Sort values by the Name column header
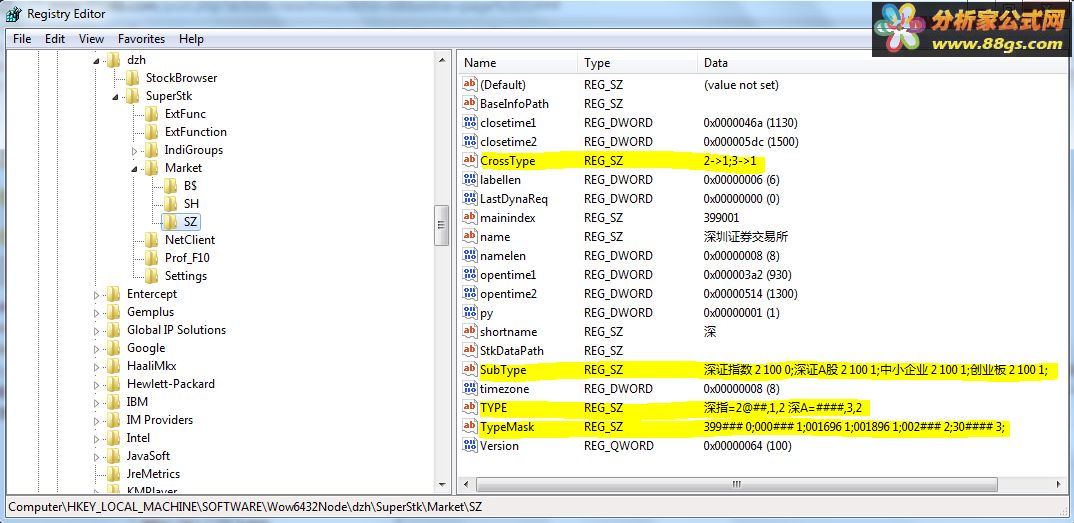 point(518,63)
